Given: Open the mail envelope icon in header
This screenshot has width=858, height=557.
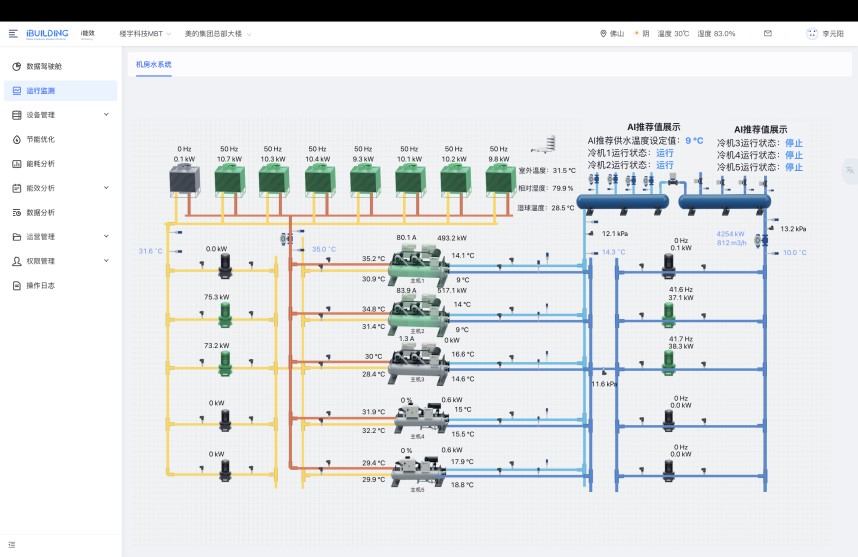Looking at the screenshot, I should point(768,33).
